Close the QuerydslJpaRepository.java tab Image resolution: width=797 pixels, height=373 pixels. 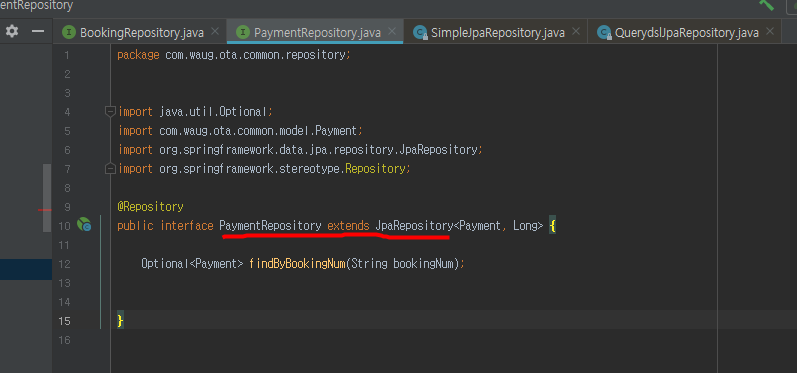point(770,32)
